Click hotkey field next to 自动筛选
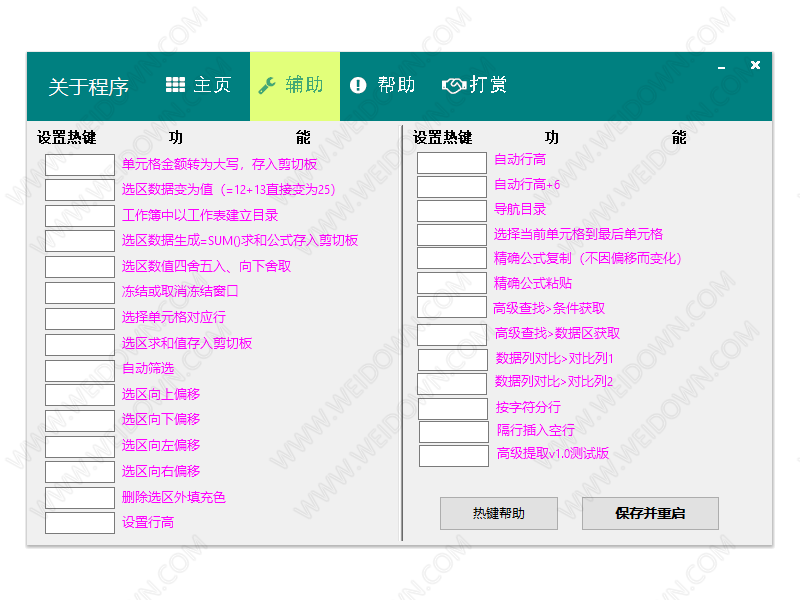 80,370
